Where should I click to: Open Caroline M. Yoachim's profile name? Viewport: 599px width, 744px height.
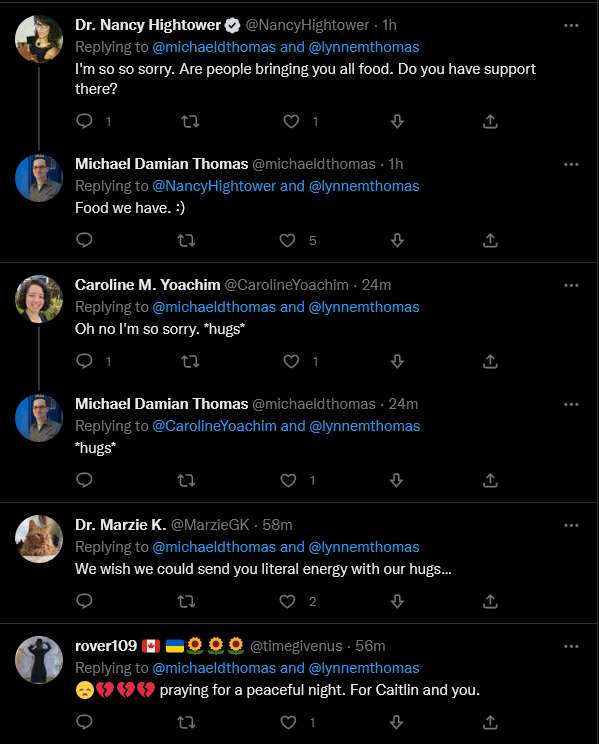(148, 285)
